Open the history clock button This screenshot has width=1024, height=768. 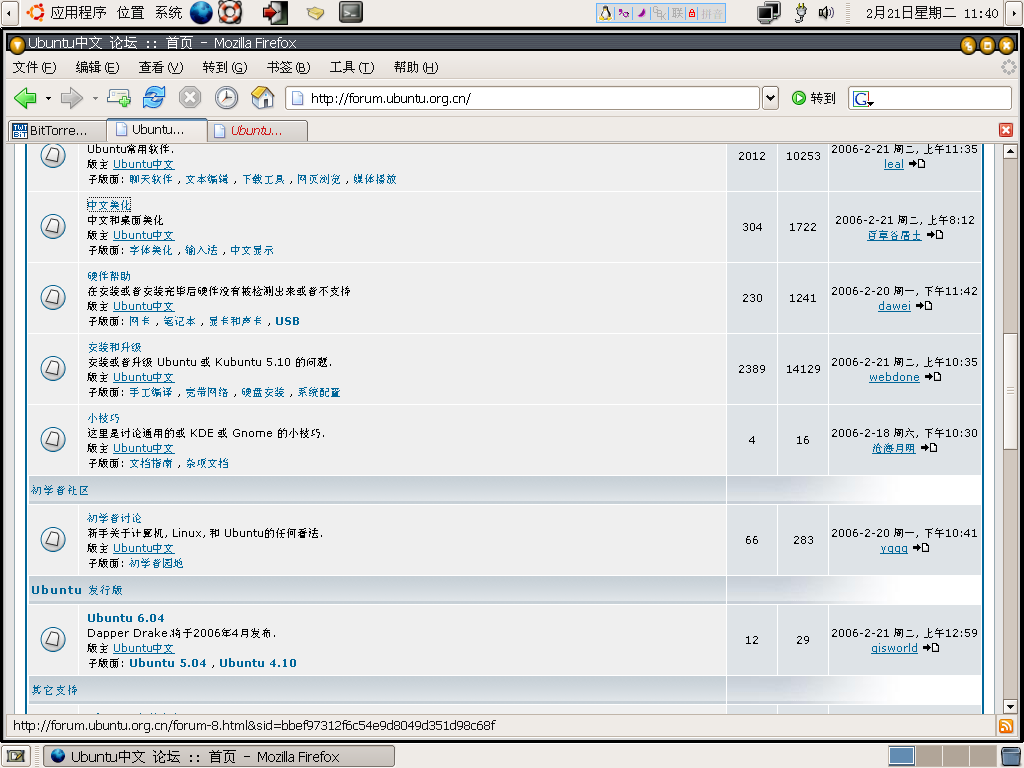point(226,98)
